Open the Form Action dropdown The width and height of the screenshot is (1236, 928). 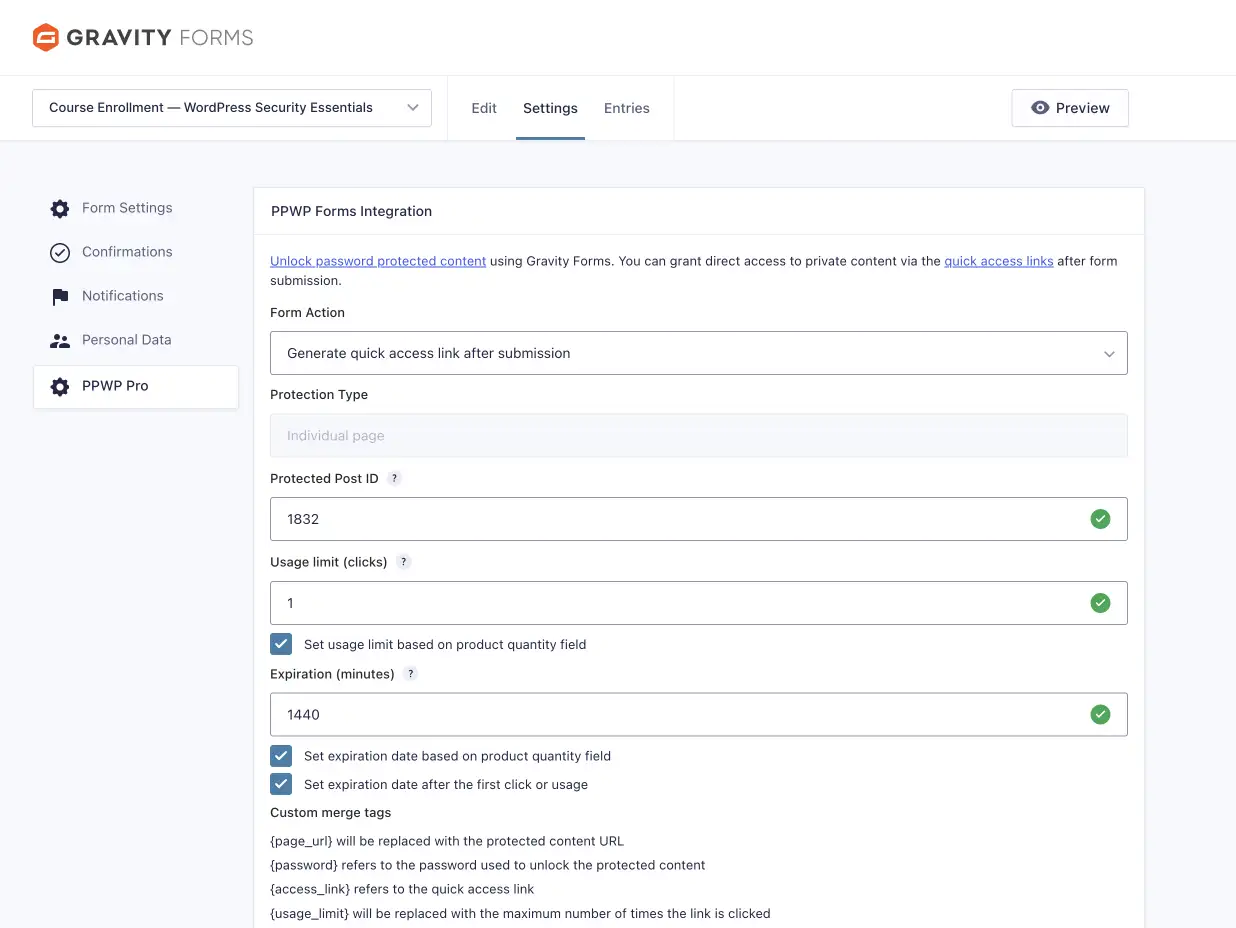tap(699, 353)
